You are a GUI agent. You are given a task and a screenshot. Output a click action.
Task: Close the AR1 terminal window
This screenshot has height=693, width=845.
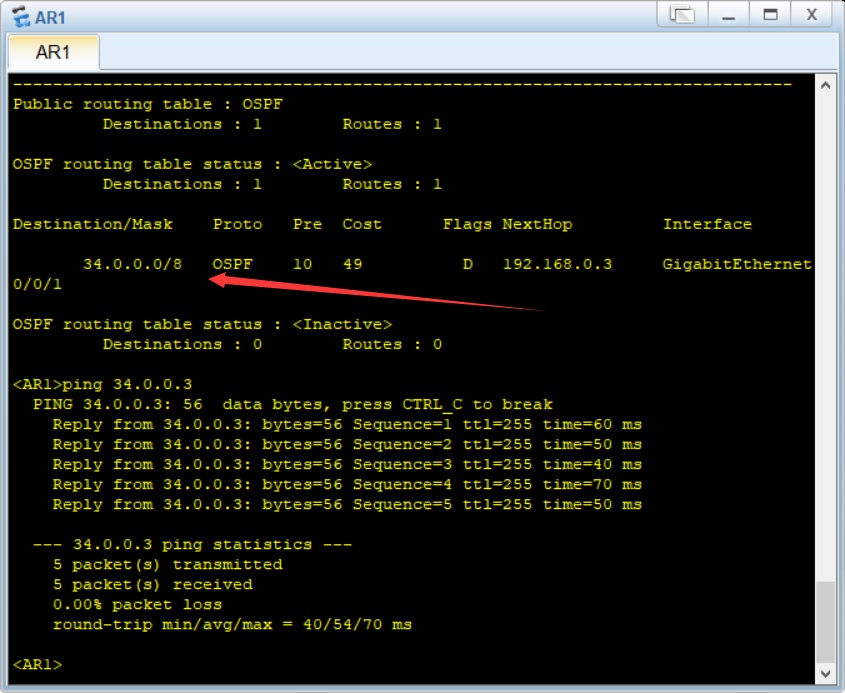click(812, 14)
